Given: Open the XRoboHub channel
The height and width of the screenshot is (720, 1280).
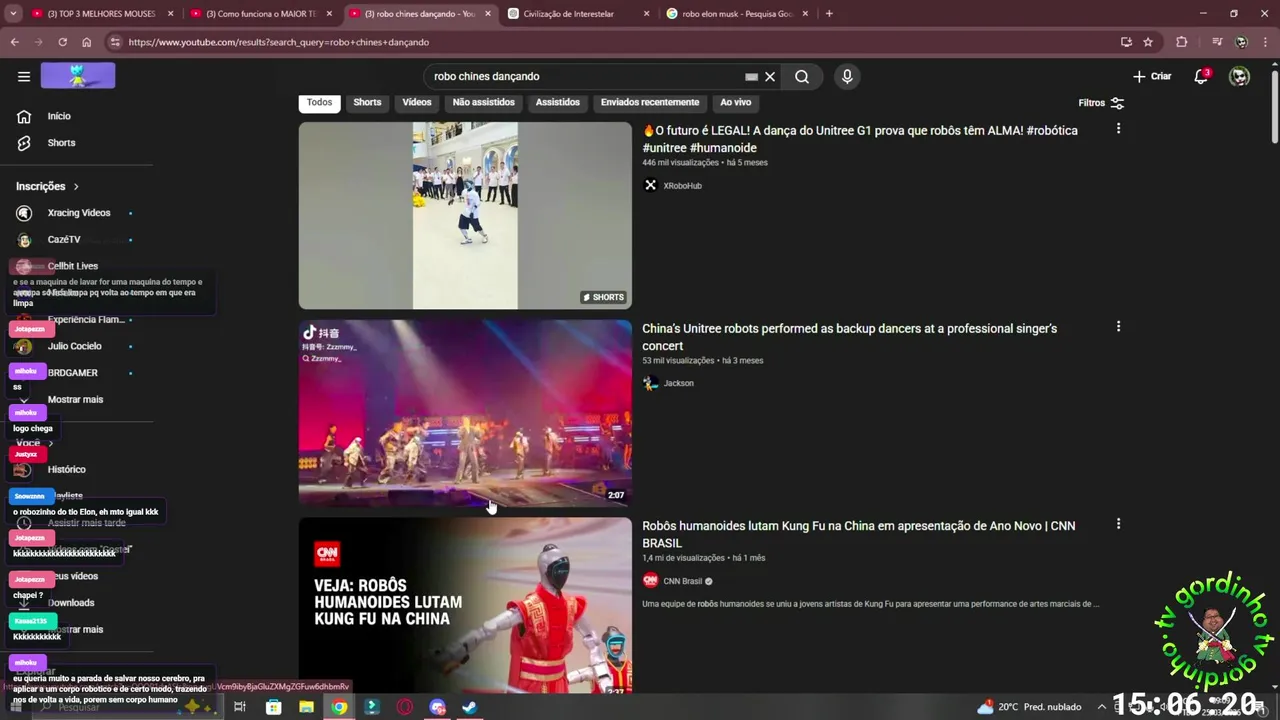Looking at the screenshot, I should coord(682,186).
